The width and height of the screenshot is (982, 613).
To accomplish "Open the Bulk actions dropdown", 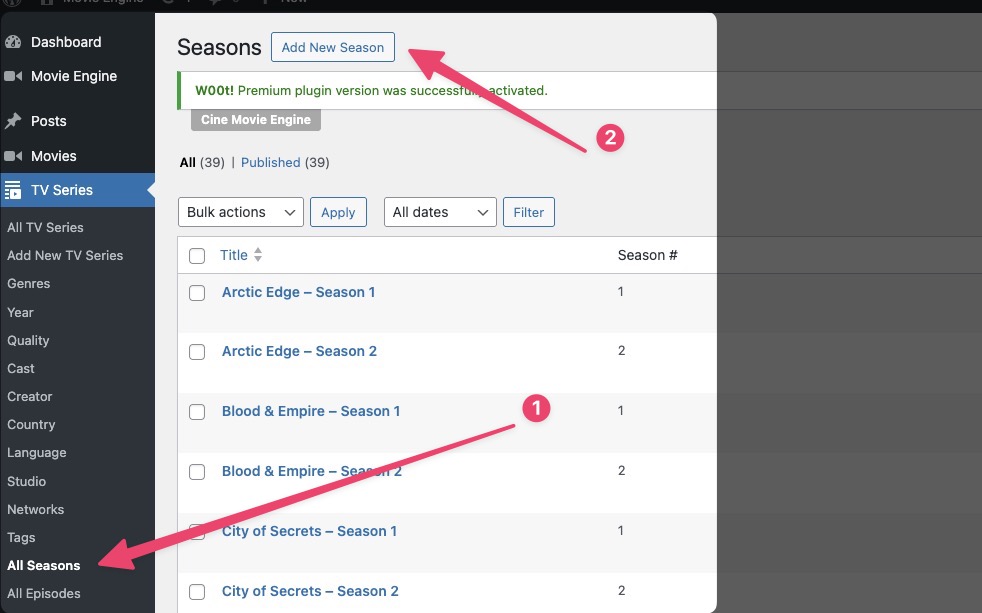I will point(240,212).
